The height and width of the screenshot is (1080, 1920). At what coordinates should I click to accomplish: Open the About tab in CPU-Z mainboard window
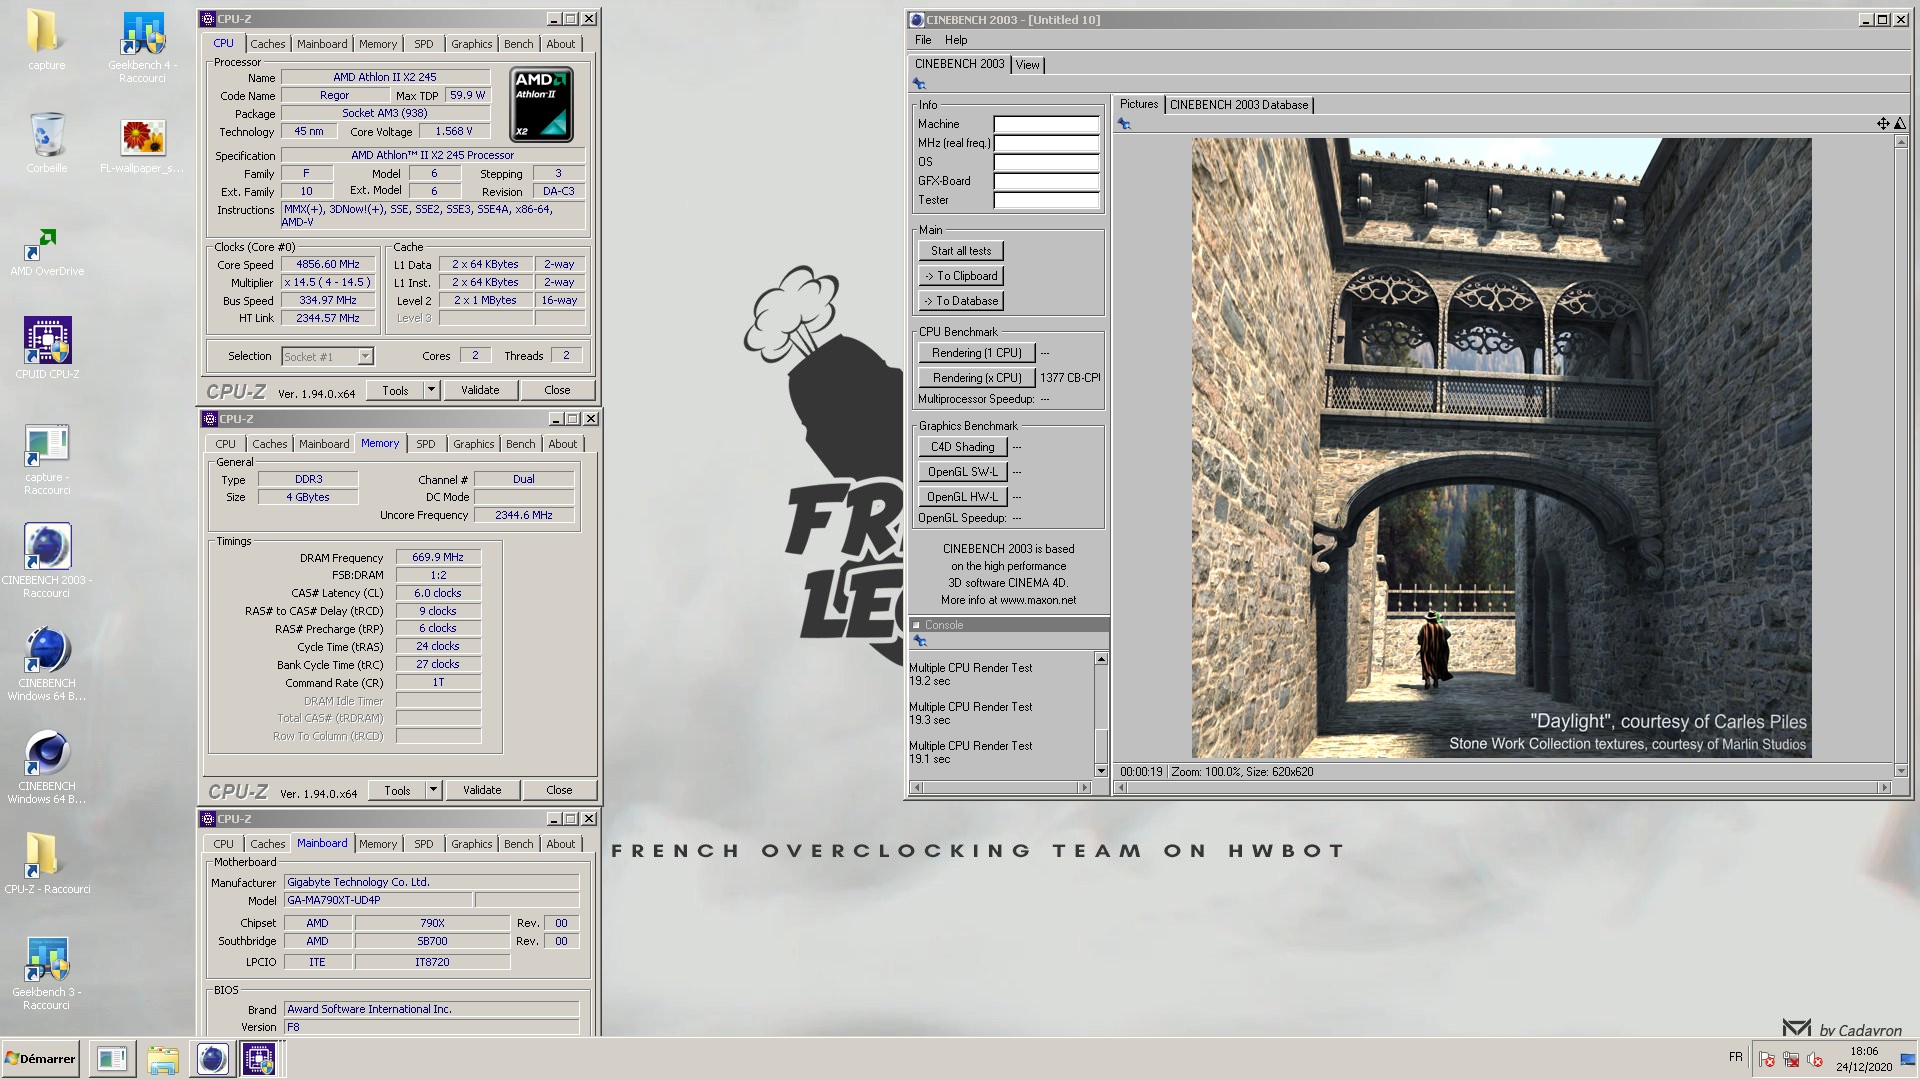click(560, 844)
